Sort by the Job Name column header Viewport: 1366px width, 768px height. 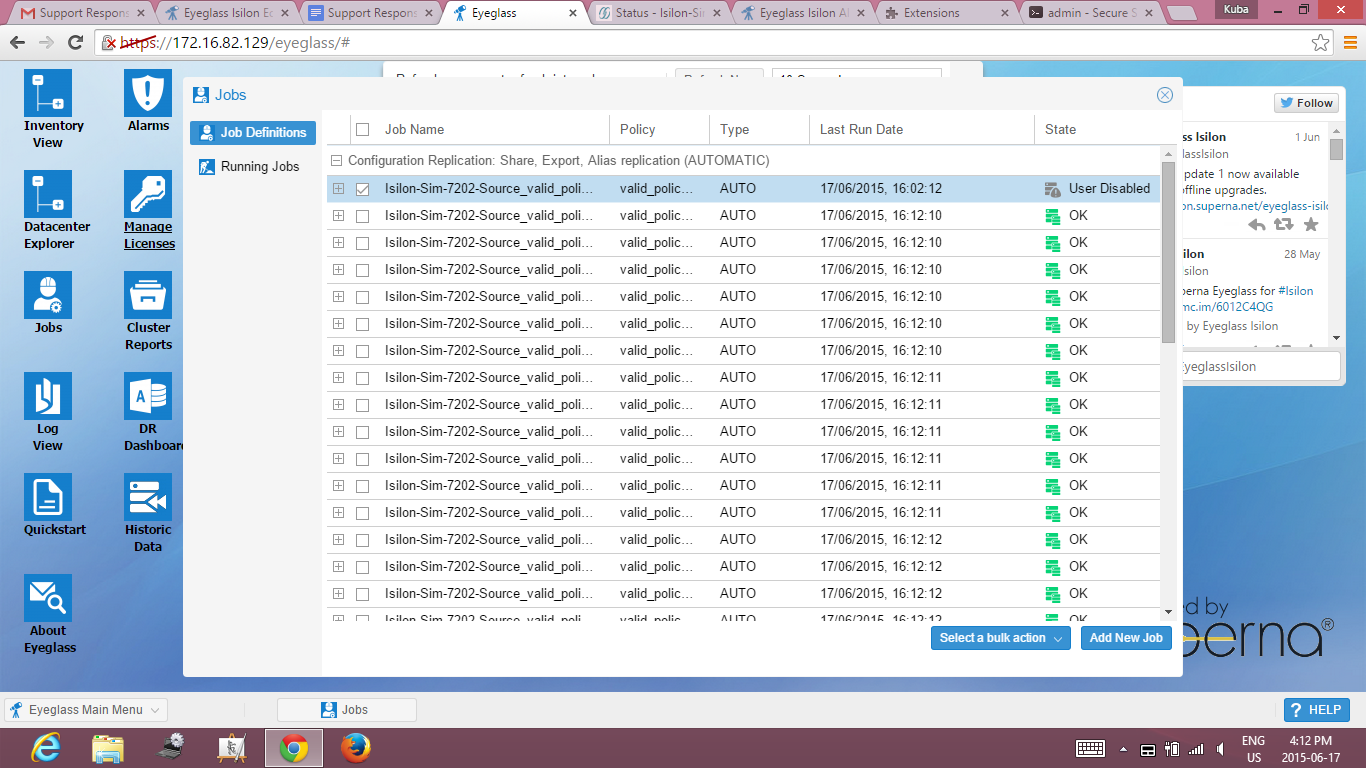(479, 129)
